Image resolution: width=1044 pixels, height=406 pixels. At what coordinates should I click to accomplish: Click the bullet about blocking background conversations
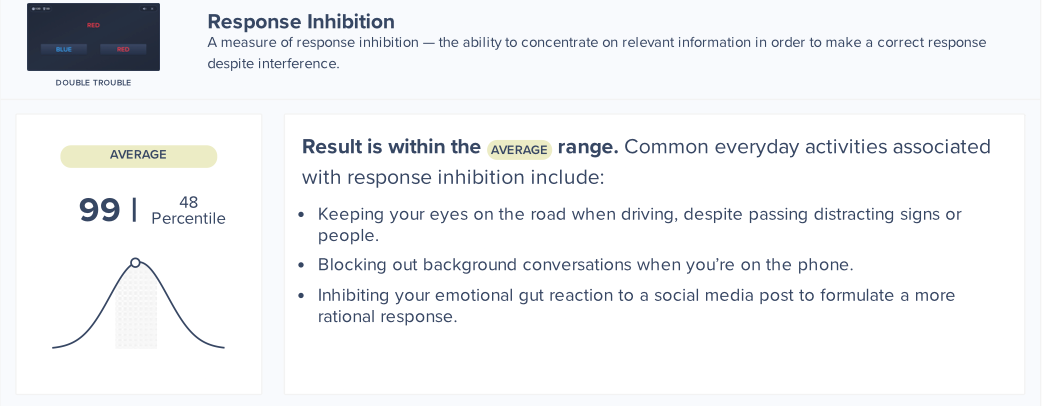pyautogui.click(x=585, y=265)
